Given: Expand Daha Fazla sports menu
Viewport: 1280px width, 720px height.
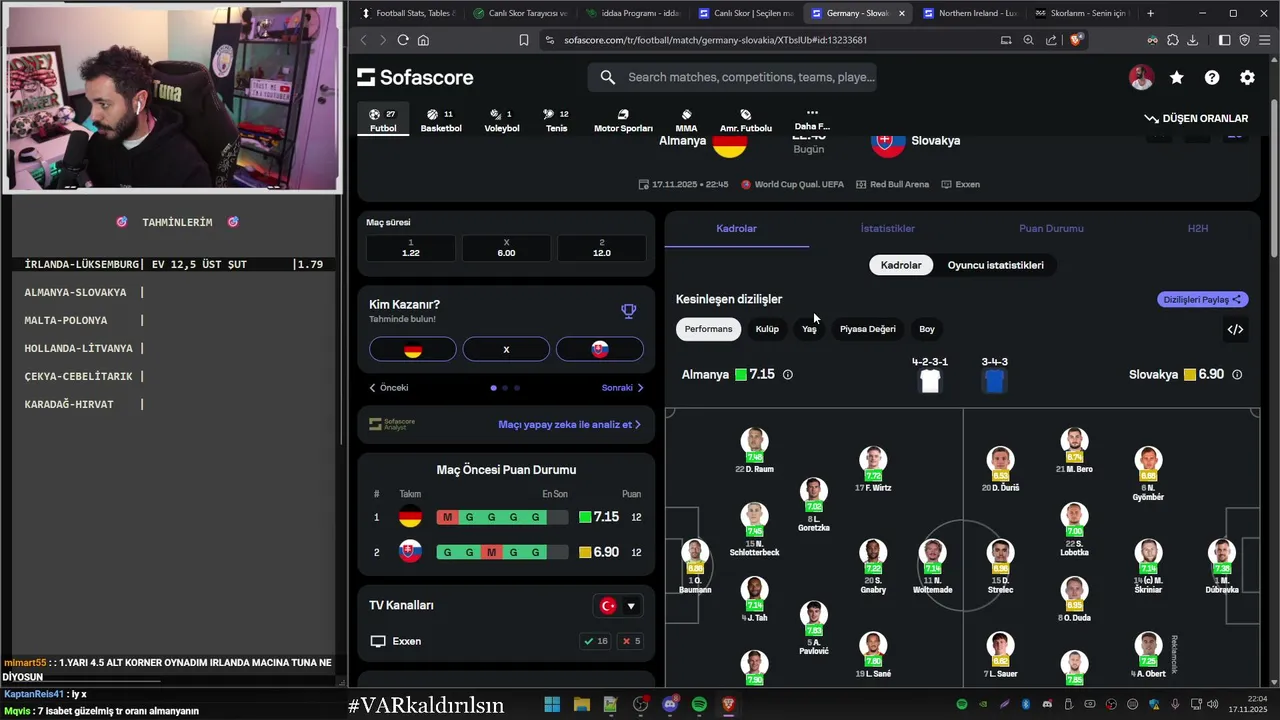Looking at the screenshot, I should tap(812, 120).
